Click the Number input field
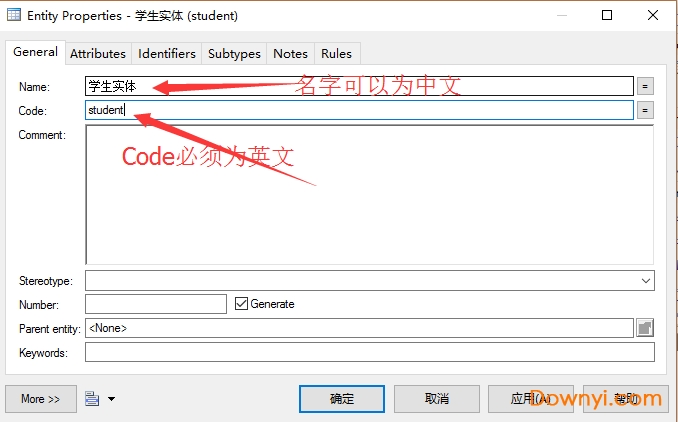Viewport: 678px width, 422px height. (156, 304)
